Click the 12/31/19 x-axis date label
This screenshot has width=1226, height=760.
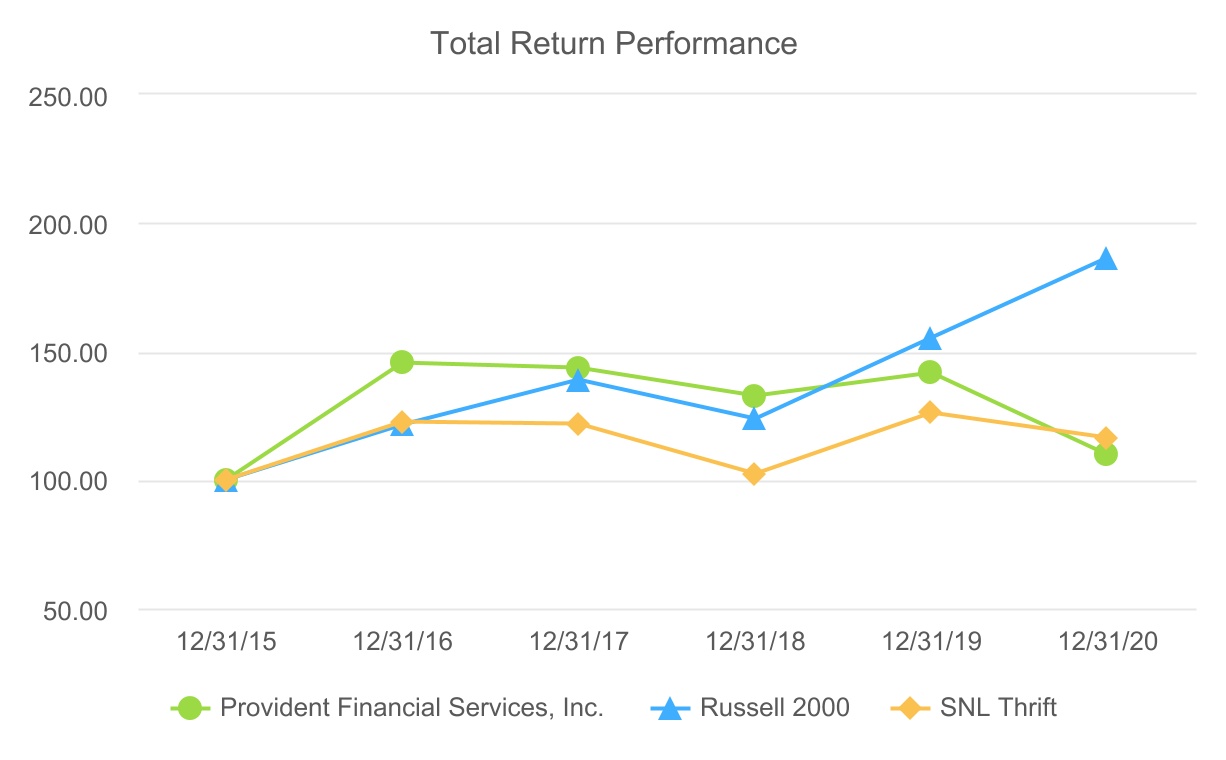point(930,642)
